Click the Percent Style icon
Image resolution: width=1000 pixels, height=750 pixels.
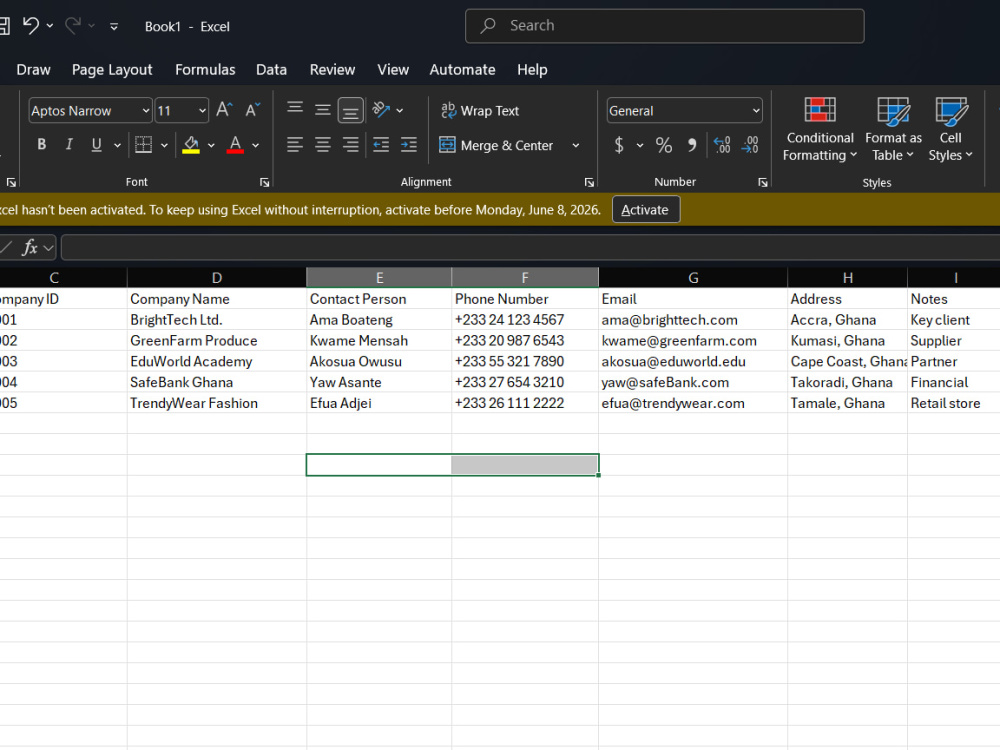(x=664, y=145)
